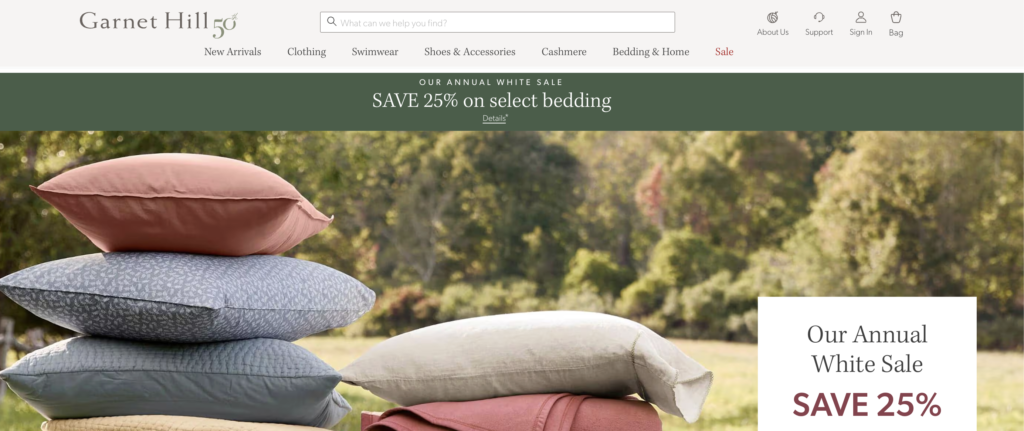Select Swimwear in navigation
The image size is (1024, 431).
[x=375, y=52]
